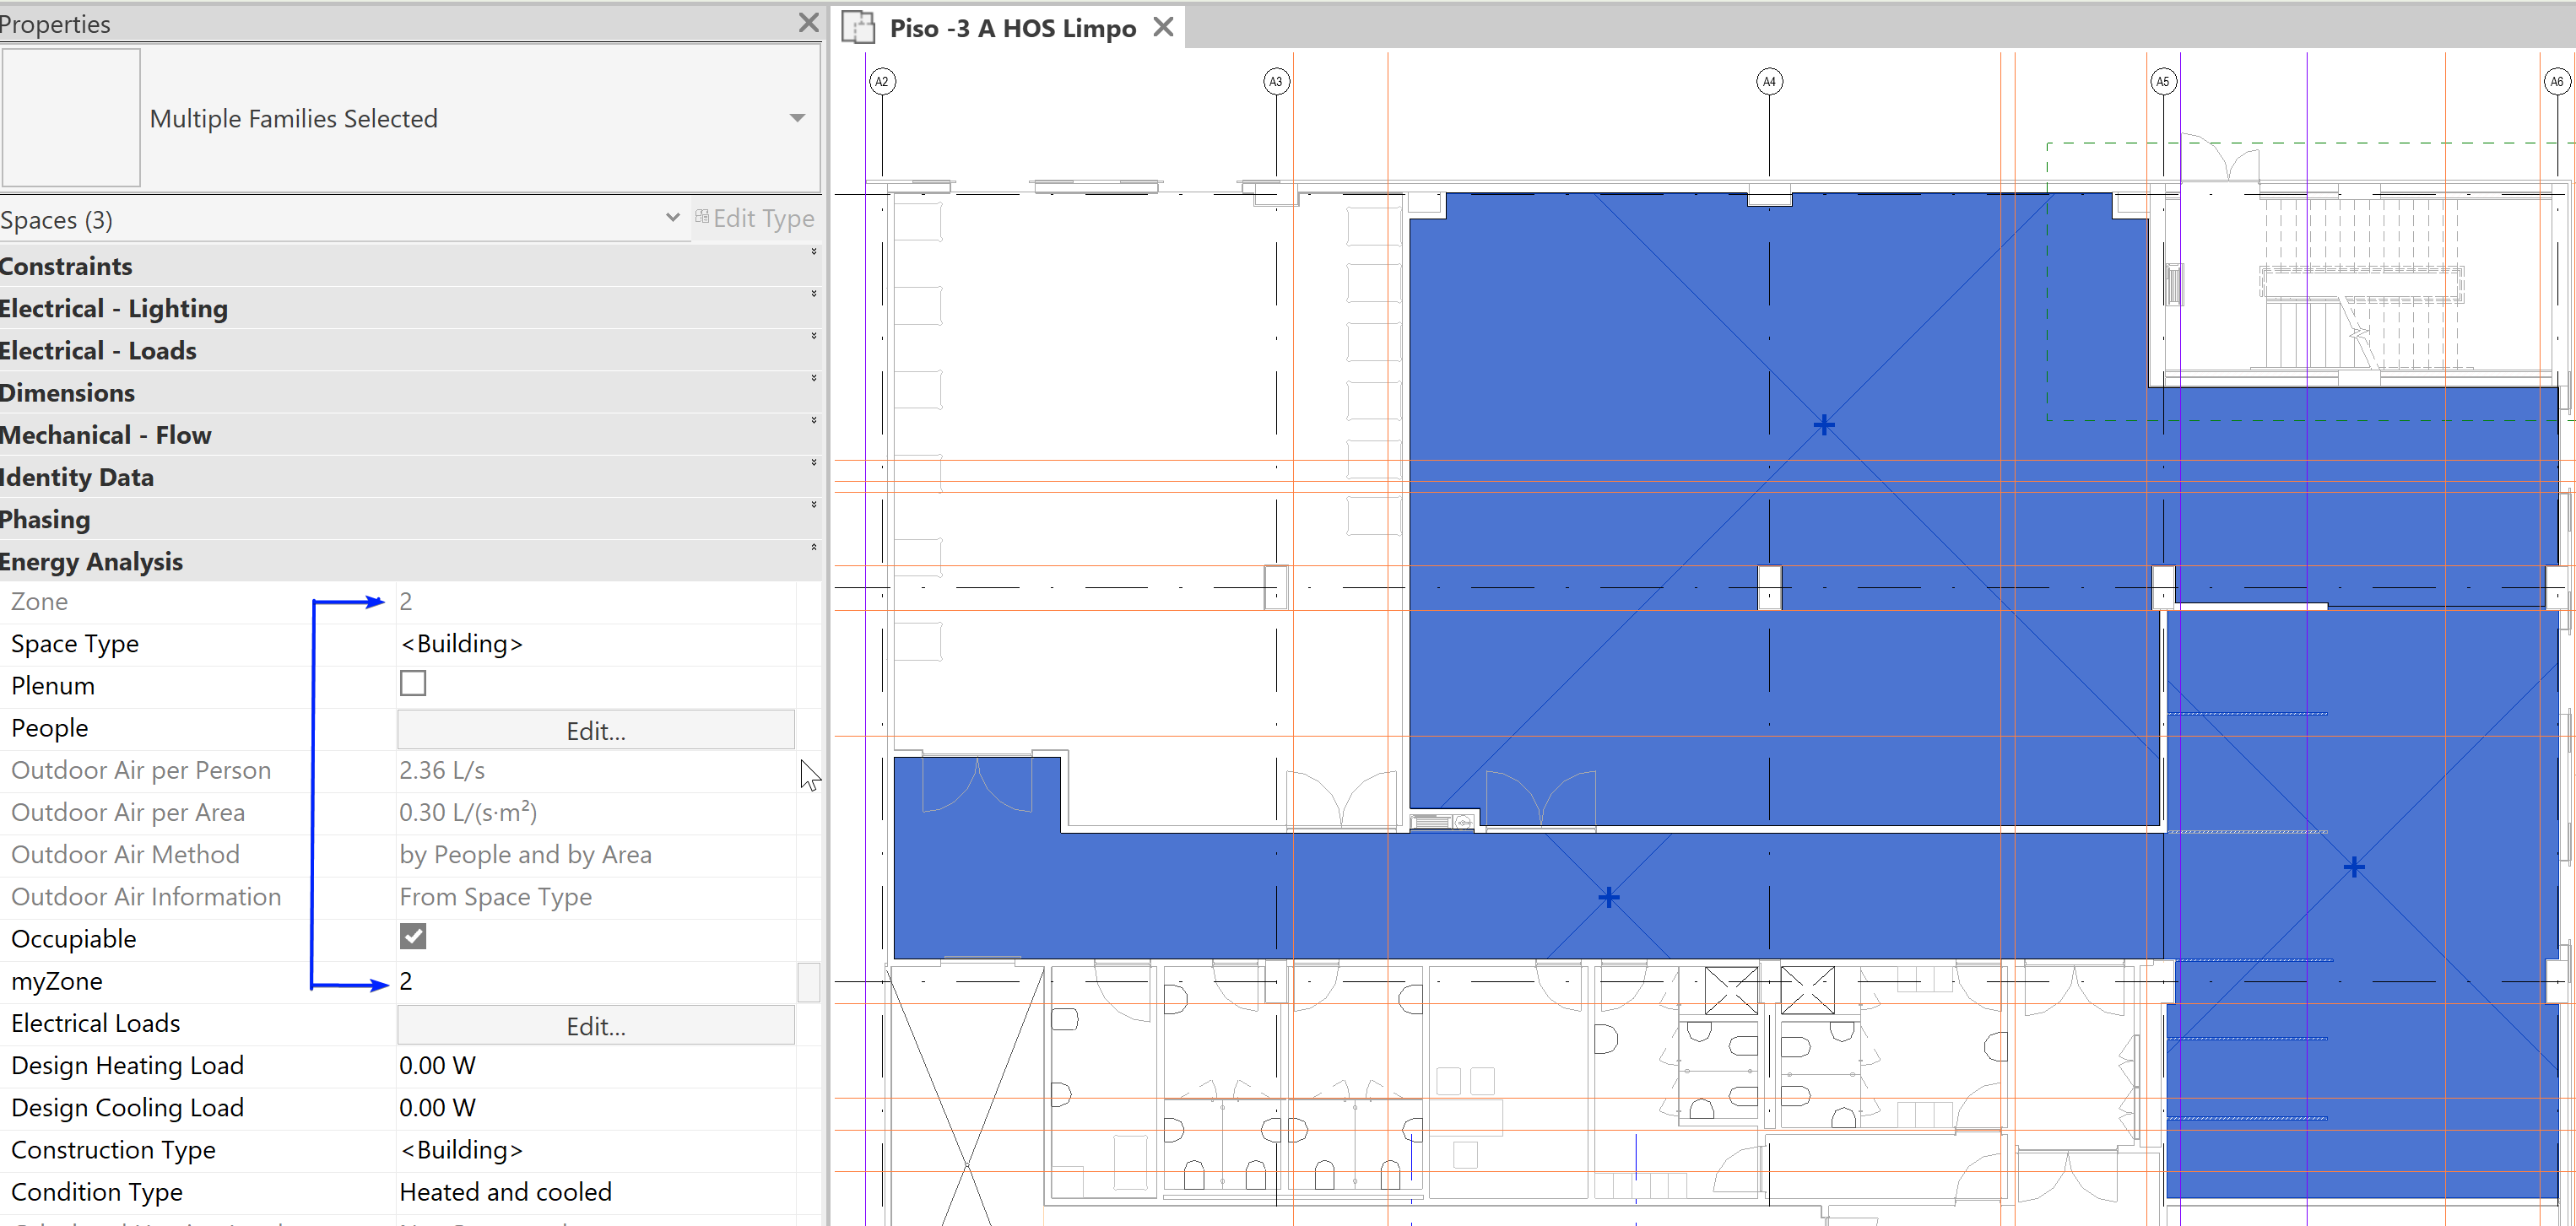The width and height of the screenshot is (2576, 1226).
Task: Toggle the Plenum checkbox
Action: [x=413, y=684]
